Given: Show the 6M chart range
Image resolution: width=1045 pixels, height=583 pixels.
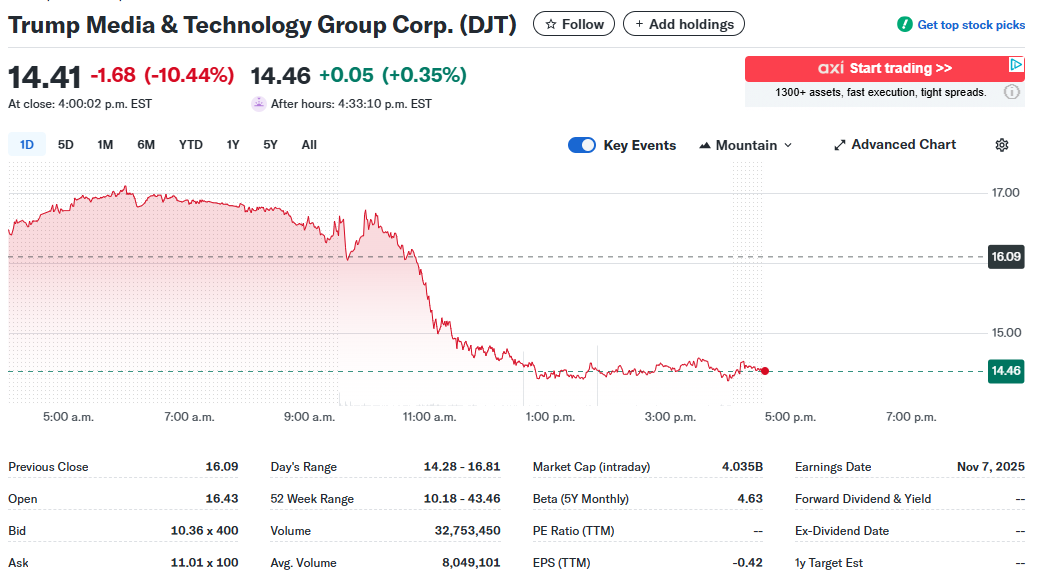Looking at the screenshot, I should point(146,145).
